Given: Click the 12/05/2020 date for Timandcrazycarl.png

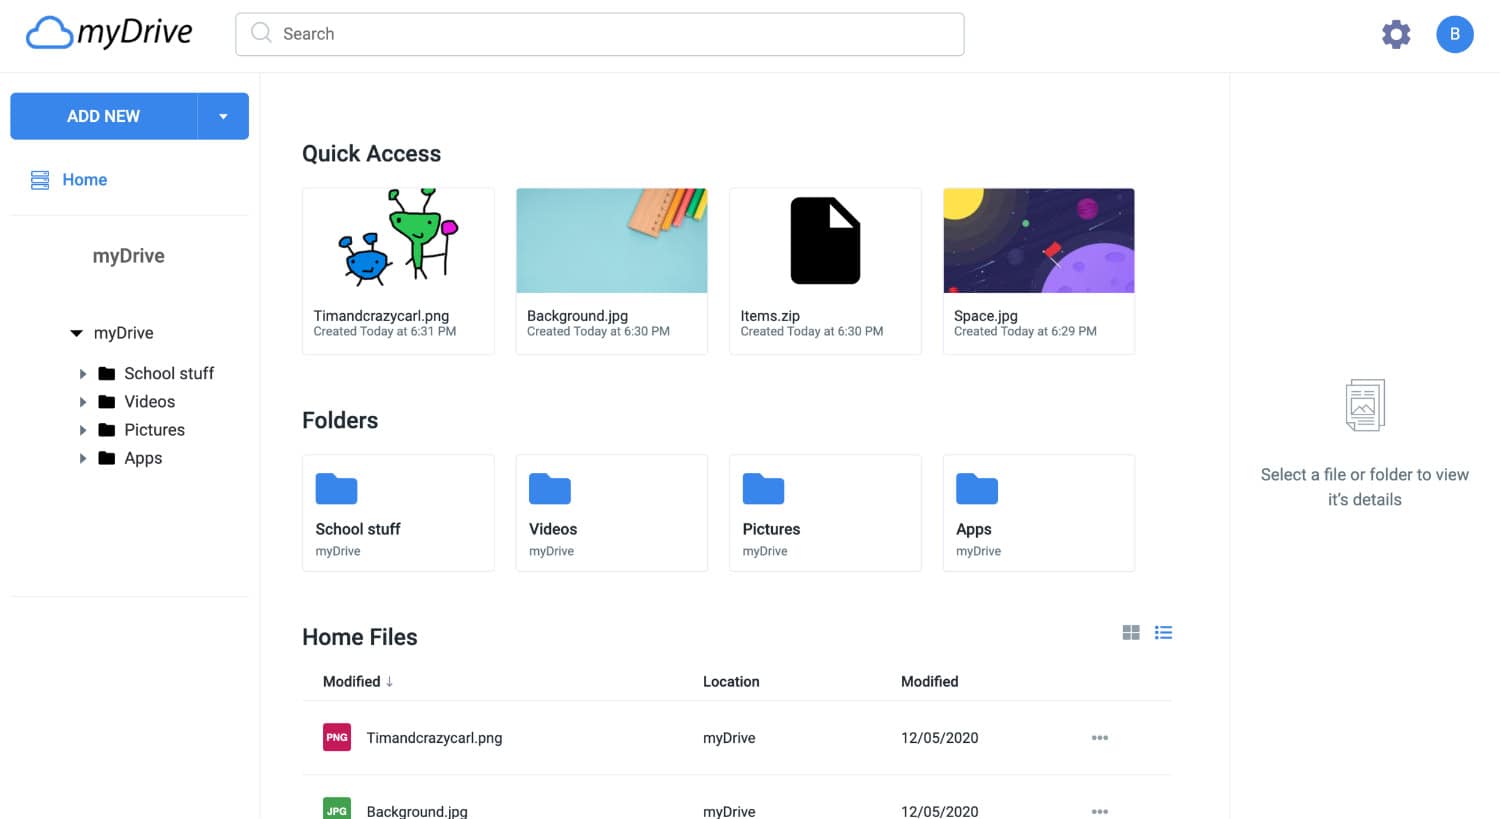Looking at the screenshot, I should click(x=940, y=738).
